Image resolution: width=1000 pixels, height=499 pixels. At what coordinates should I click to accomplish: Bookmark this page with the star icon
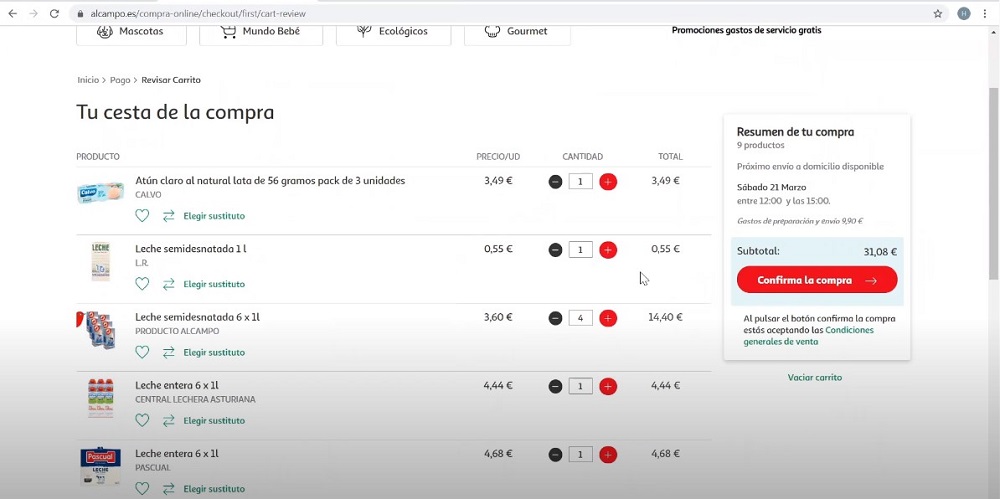tap(938, 14)
